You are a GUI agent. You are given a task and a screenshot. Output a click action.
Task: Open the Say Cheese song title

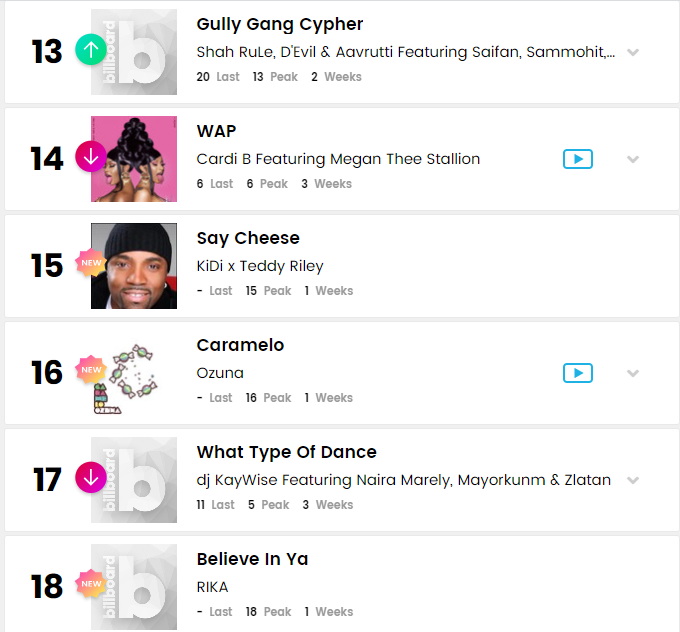[248, 239]
